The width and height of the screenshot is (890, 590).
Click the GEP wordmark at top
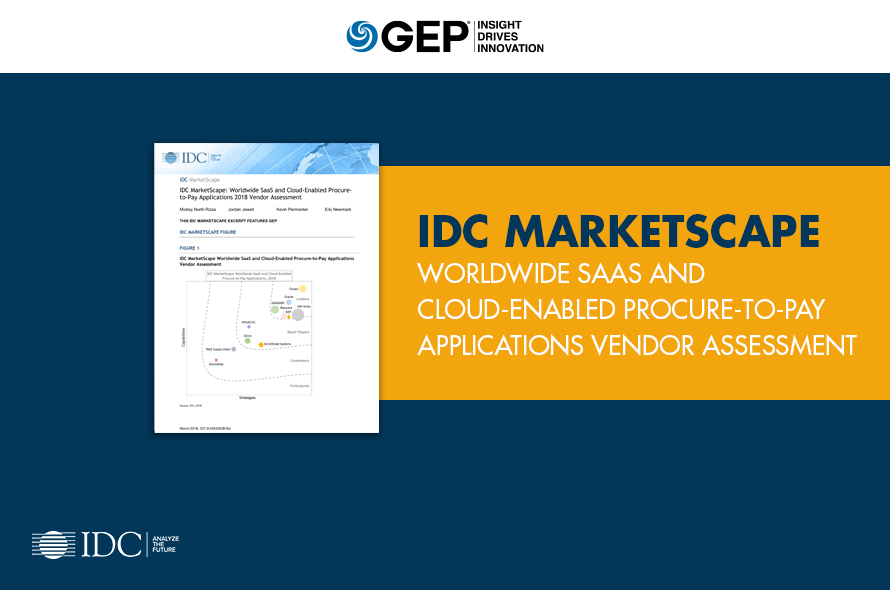point(425,37)
